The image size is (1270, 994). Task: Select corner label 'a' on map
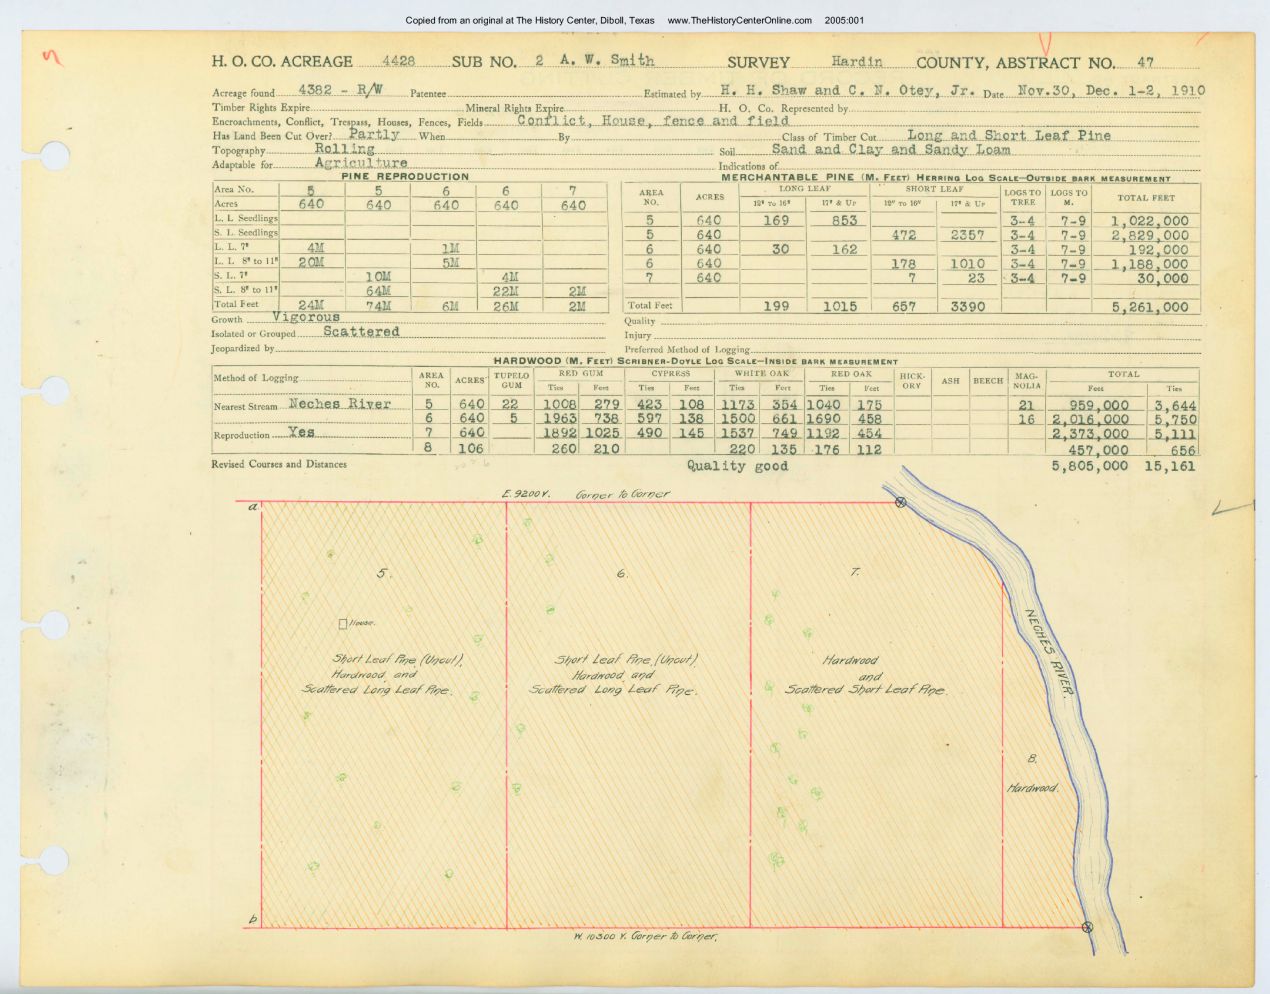tap(253, 508)
